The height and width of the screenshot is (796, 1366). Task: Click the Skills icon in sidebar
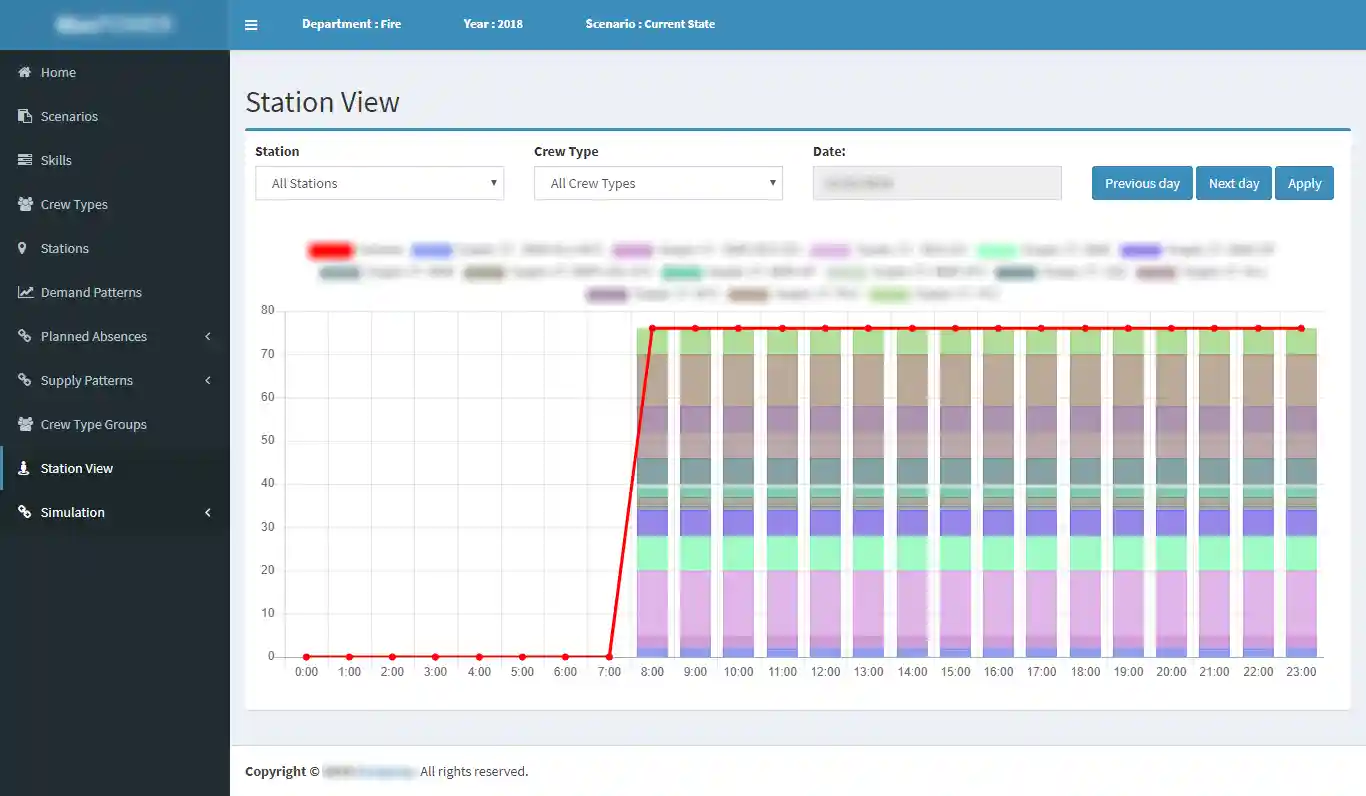coord(25,161)
